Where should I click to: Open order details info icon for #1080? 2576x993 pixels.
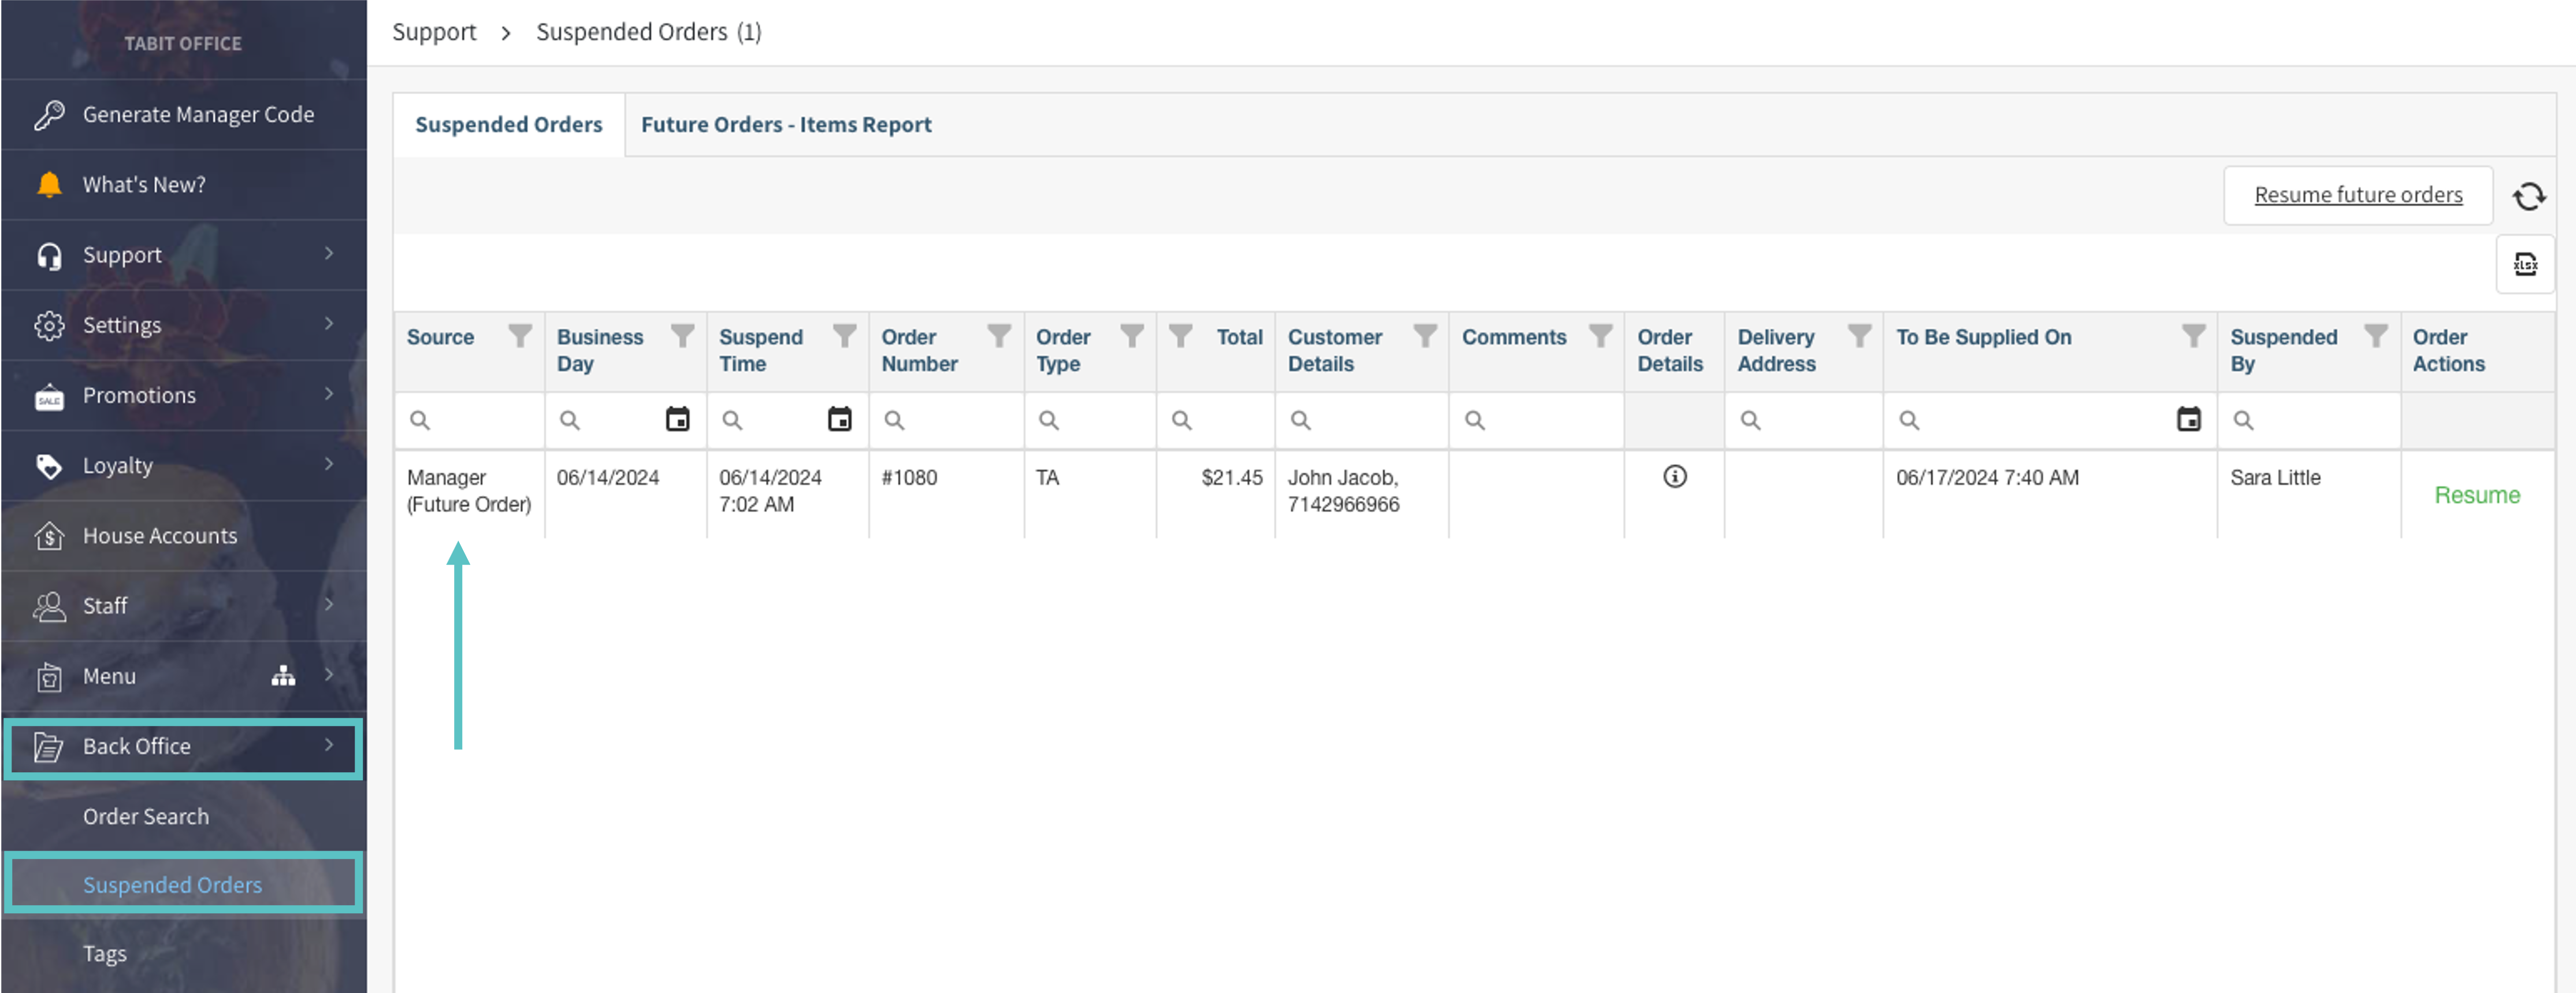[x=1674, y=477]
